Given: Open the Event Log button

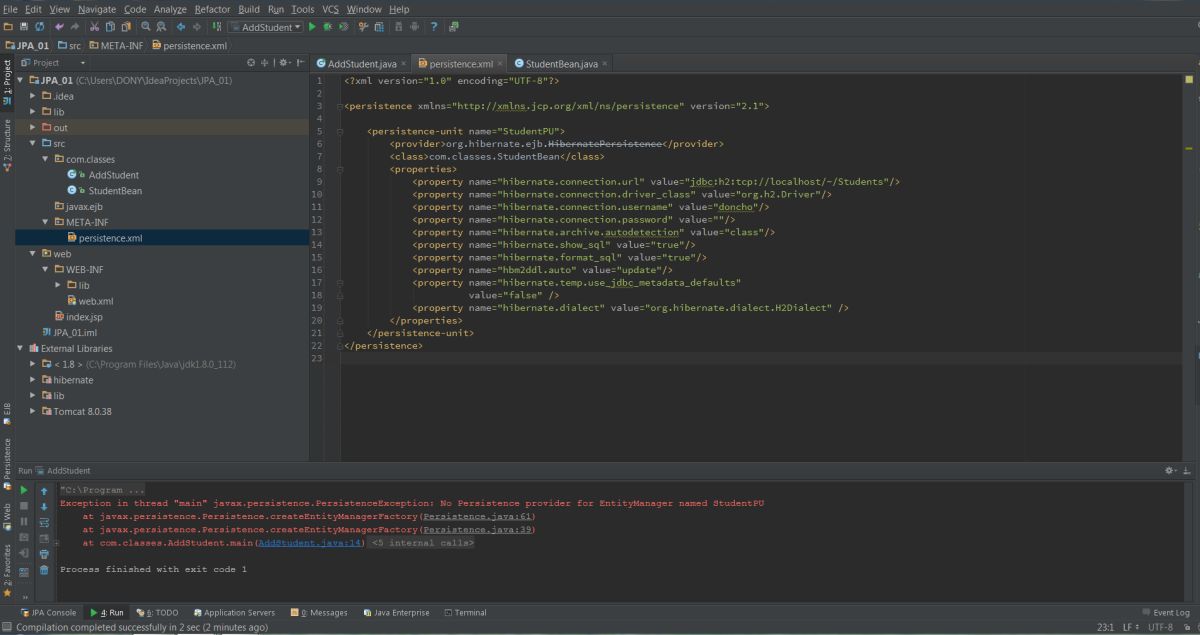Looking at the screenshot, I should (x=1166, y=612).
